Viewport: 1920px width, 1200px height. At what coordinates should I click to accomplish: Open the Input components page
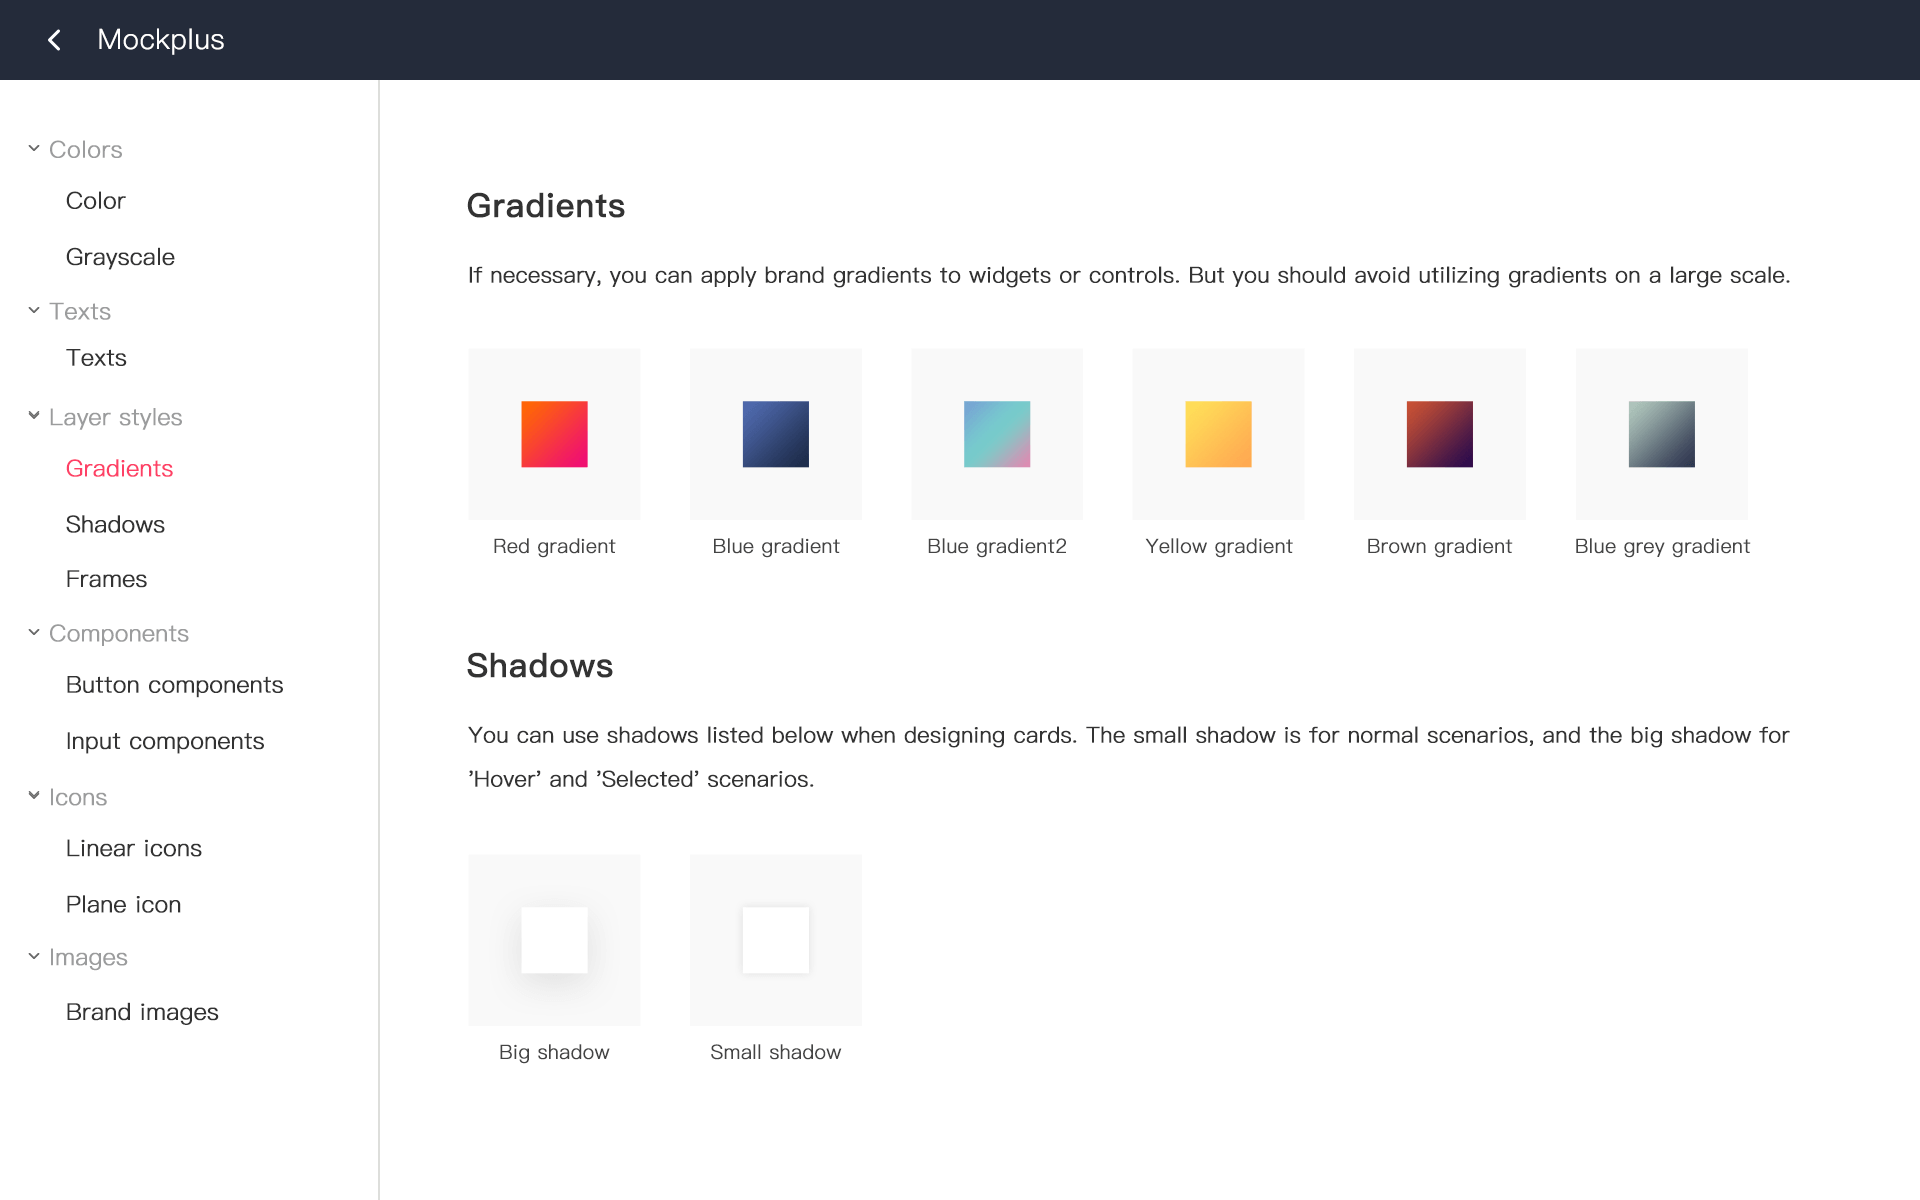[165, 741]
